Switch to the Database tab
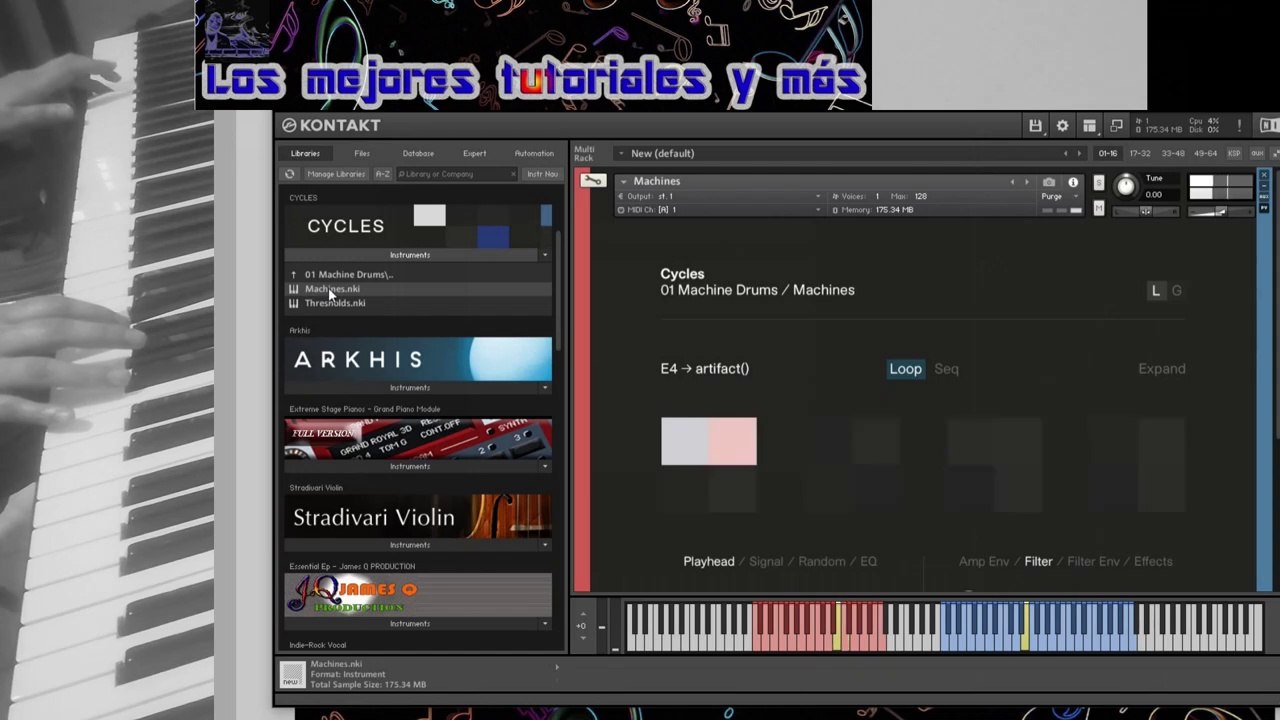The width and height of the screenshot is (1280, 720). pos(418,153)
